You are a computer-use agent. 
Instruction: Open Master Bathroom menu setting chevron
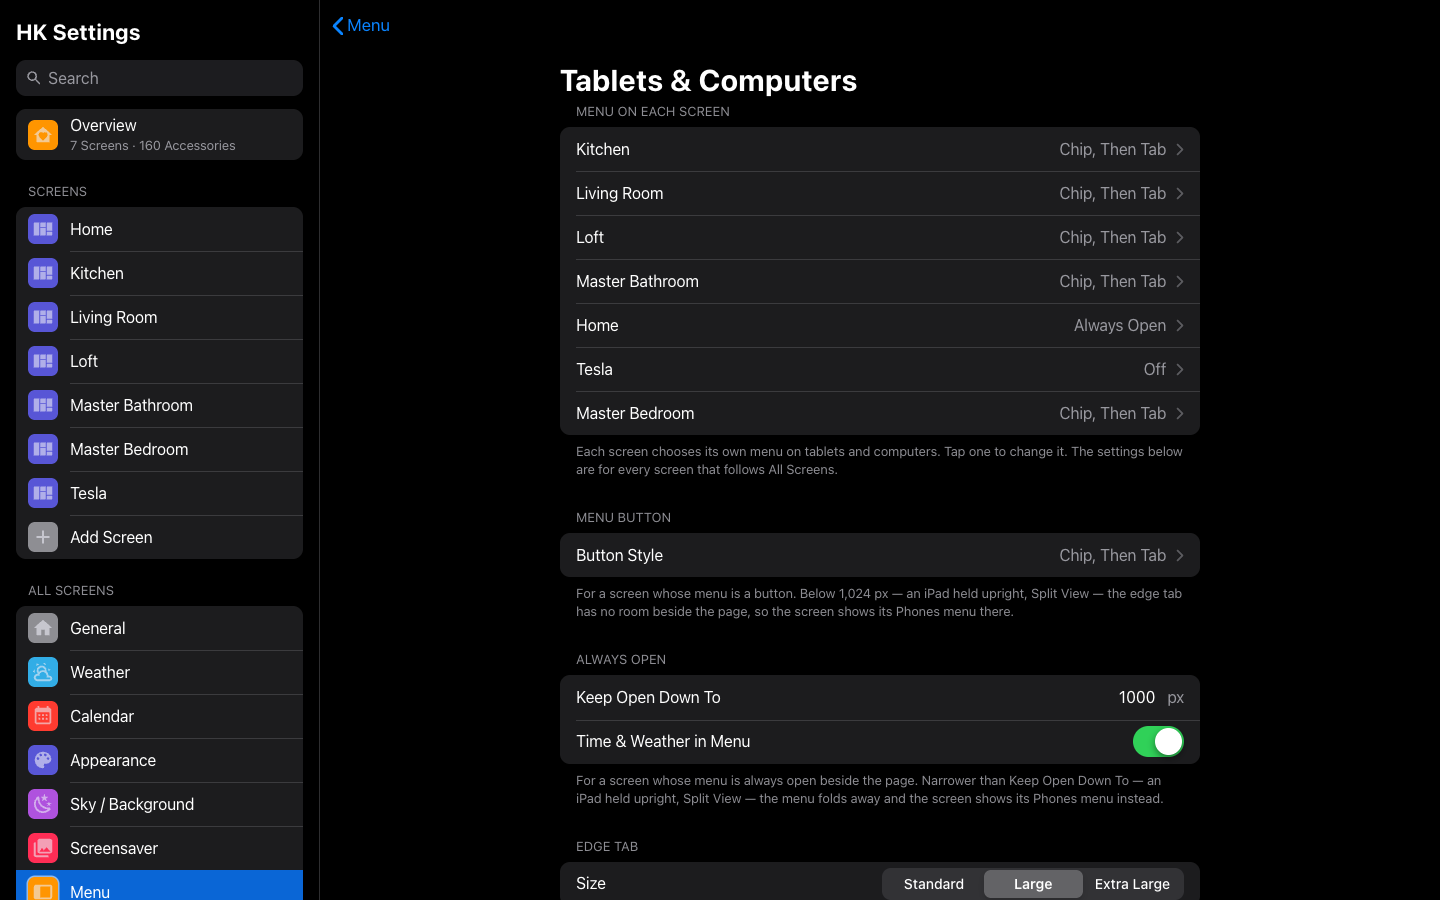[x=1180, y=281]
